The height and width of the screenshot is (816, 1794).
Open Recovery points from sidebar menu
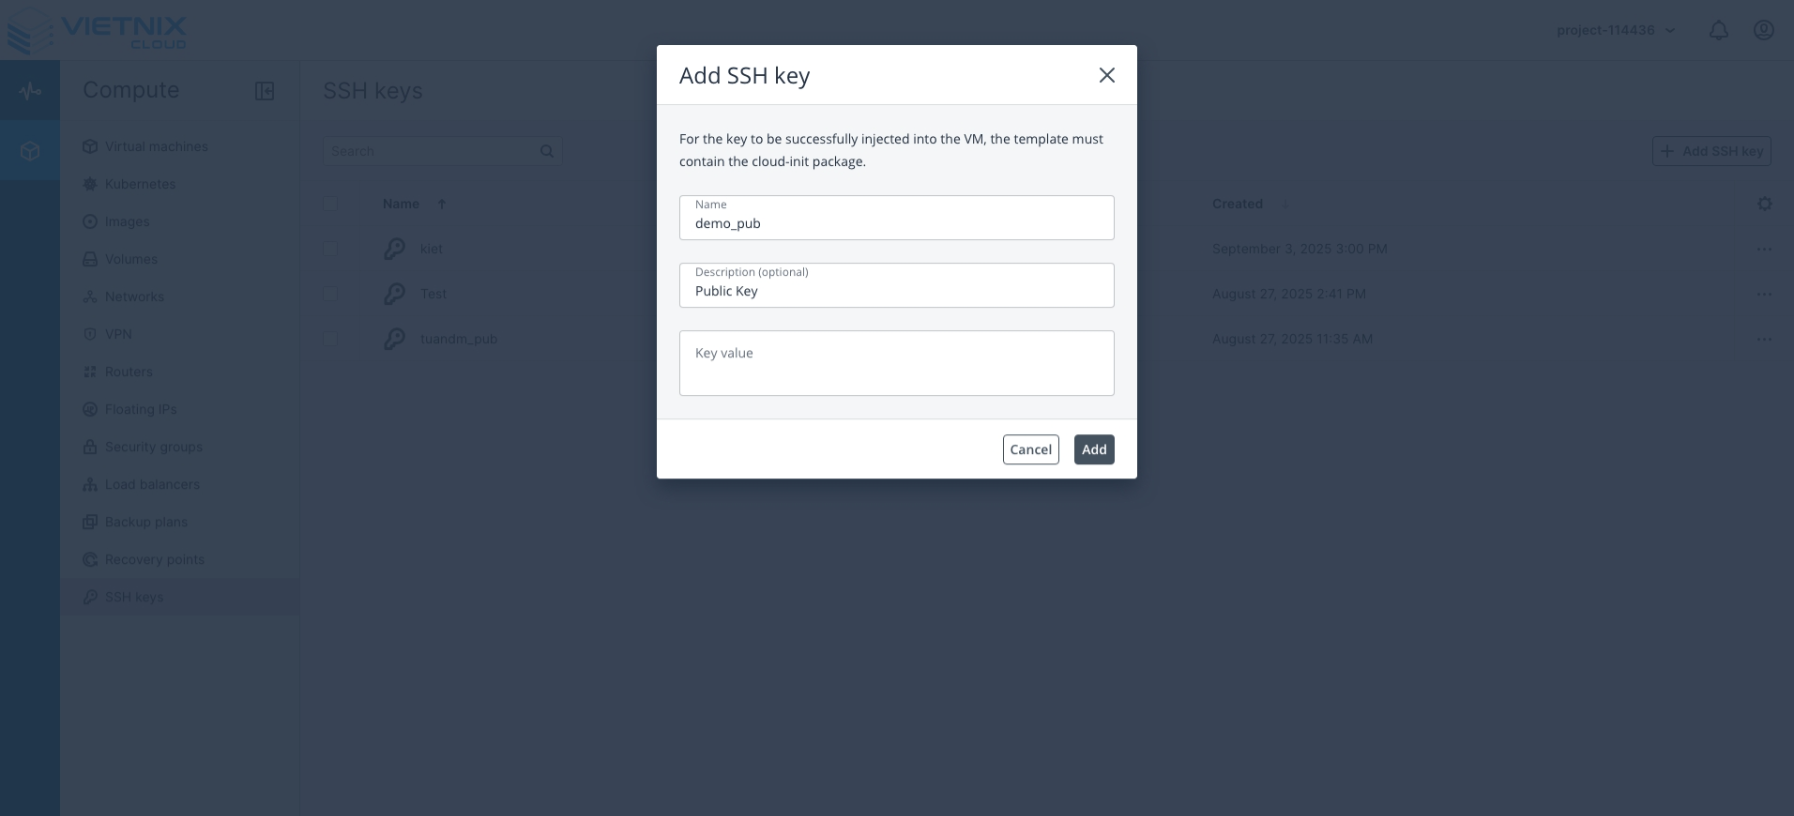(90, 559)
